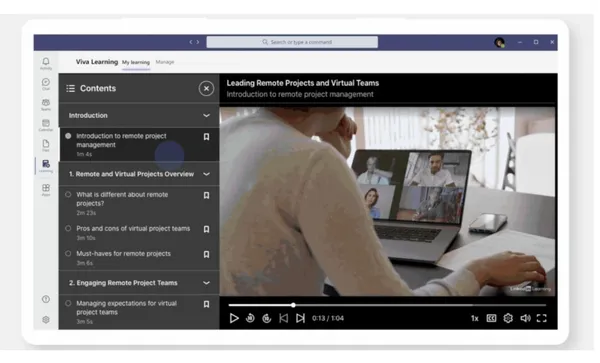Viewport: 600px width, 363px height.
Task: Open the Manage tab
Action: tap(165, 62)
